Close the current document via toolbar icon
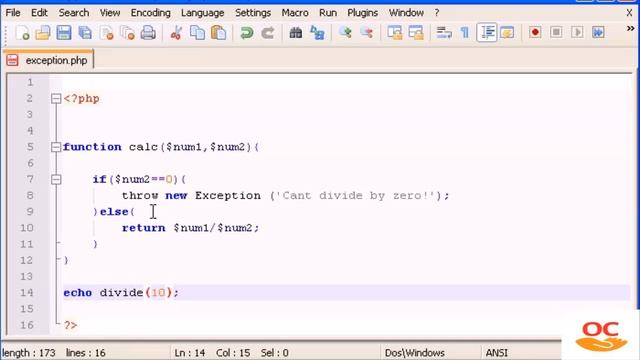This screenshot has height=360, width=640. point(106,33)
